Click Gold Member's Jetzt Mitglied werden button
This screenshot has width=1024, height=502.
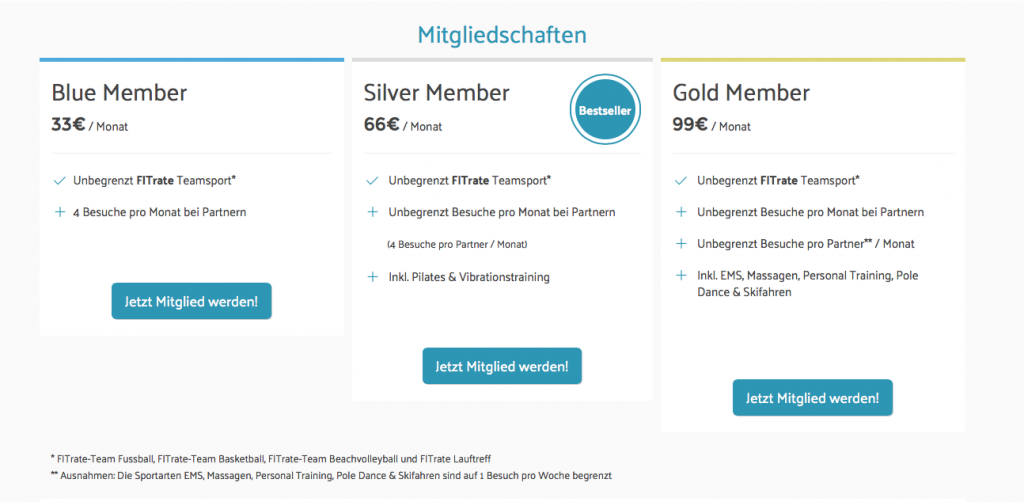coord(812,398)
